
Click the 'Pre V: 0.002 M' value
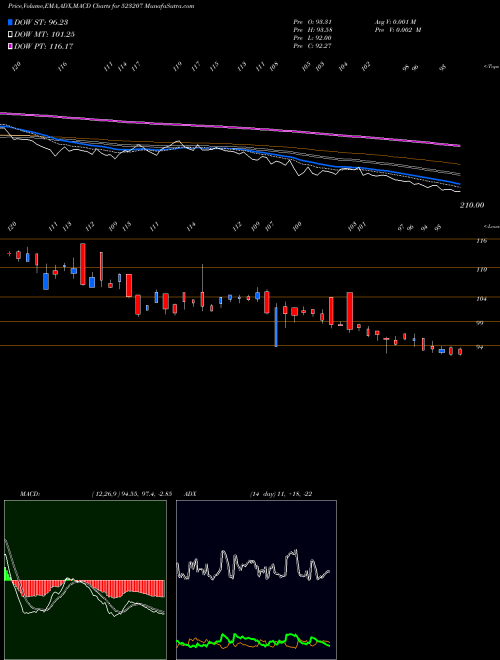(x=398, y=30)
